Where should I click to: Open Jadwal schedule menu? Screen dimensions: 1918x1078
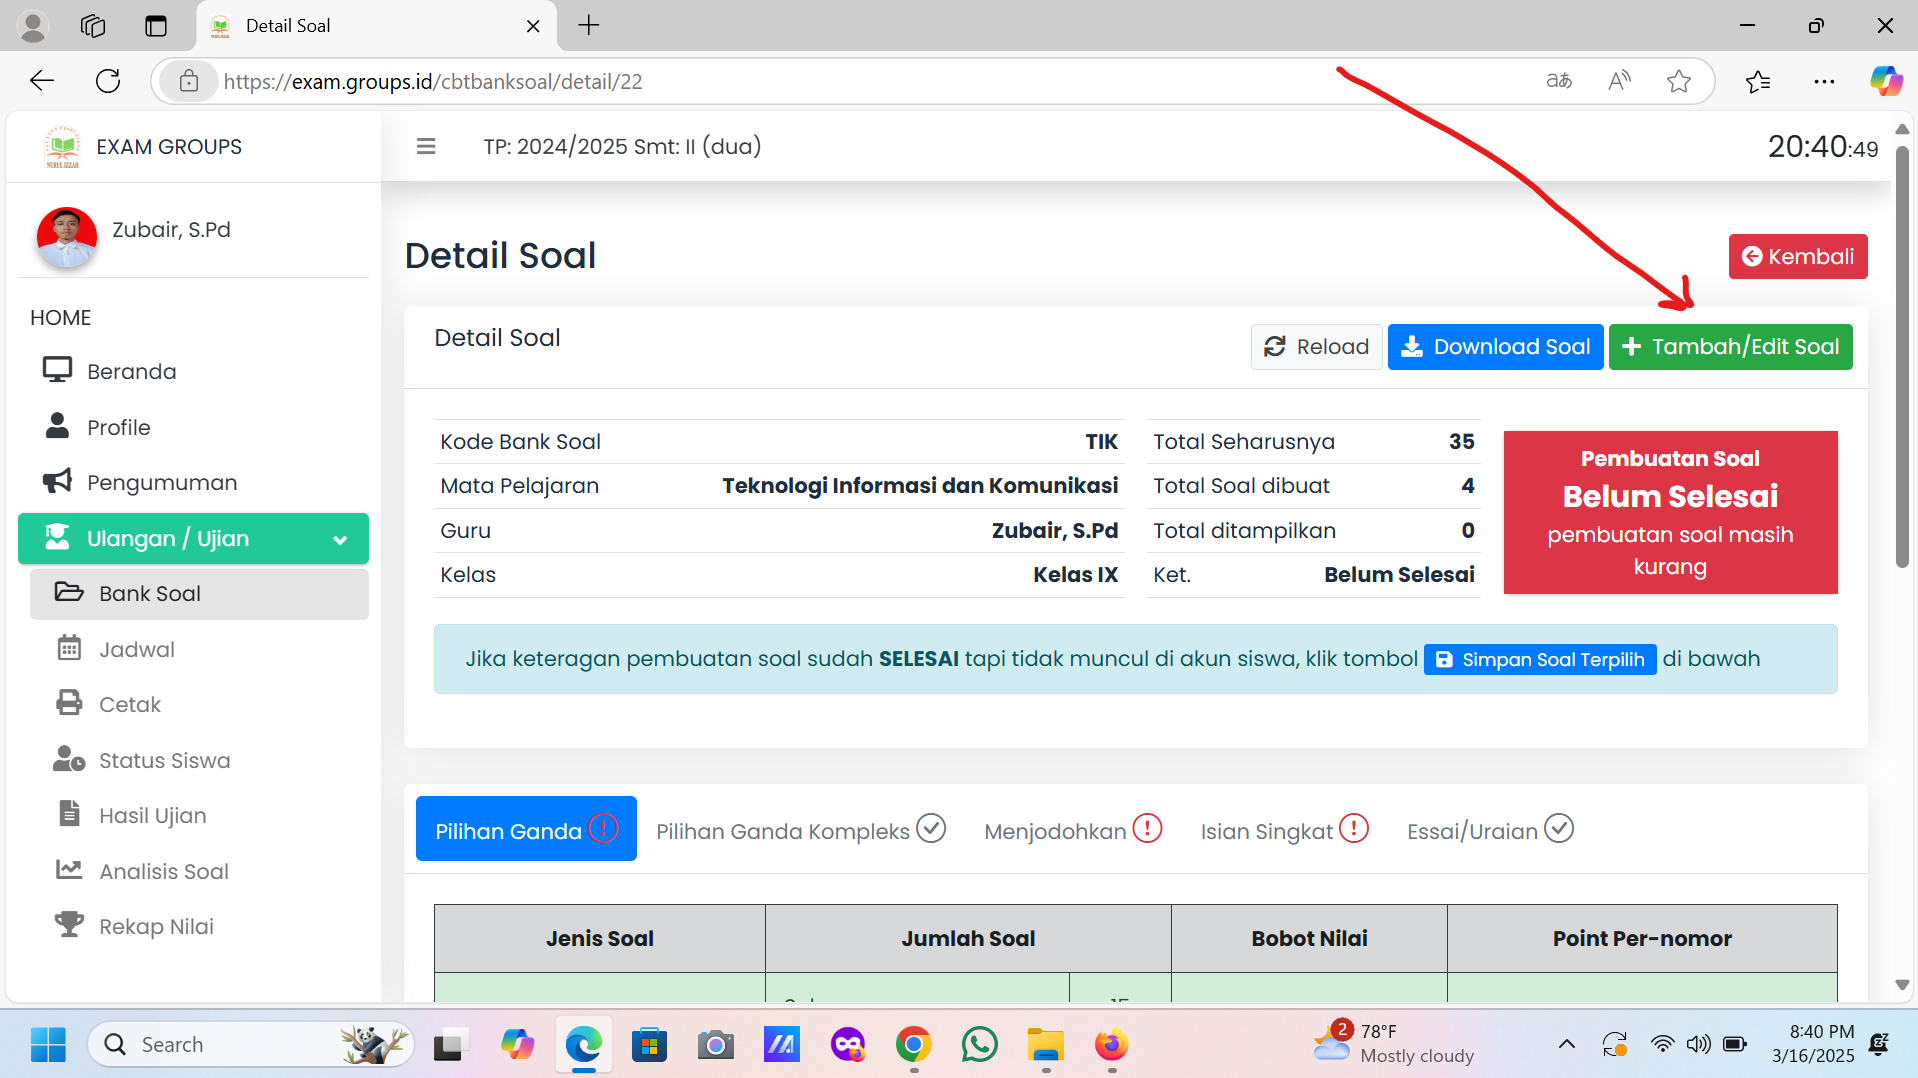click(x=136, y=649)
